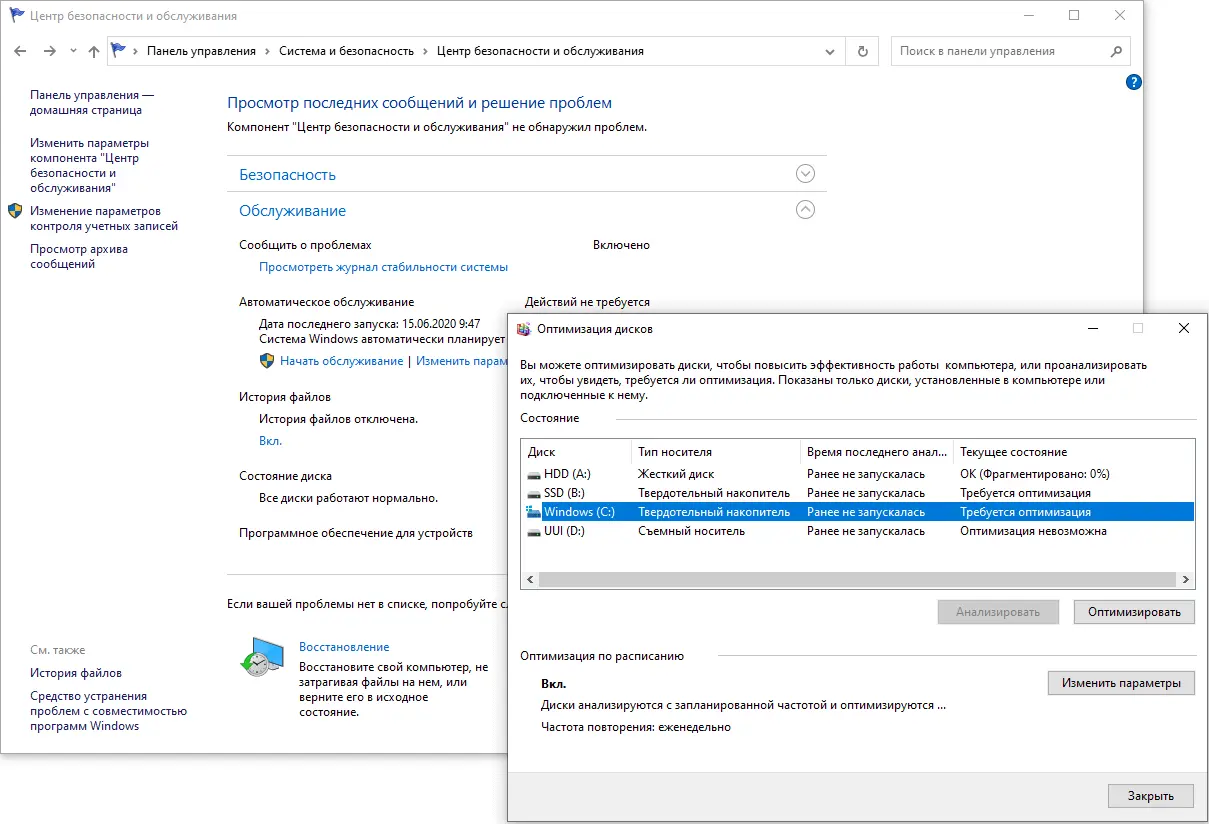
Task: Click the 'Изменить параметры' button
Action: click(x=1121, y=683)
